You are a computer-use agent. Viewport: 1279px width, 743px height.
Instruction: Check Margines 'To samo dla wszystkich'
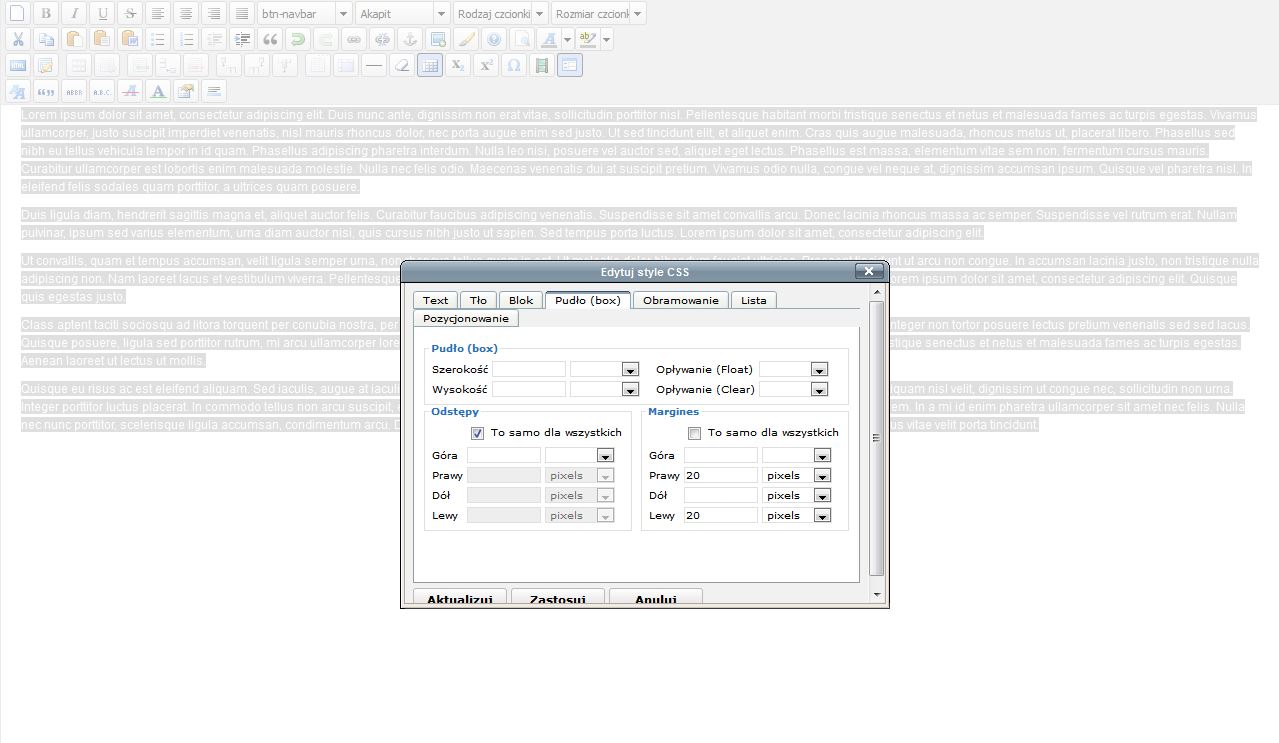tap(695, 433)
